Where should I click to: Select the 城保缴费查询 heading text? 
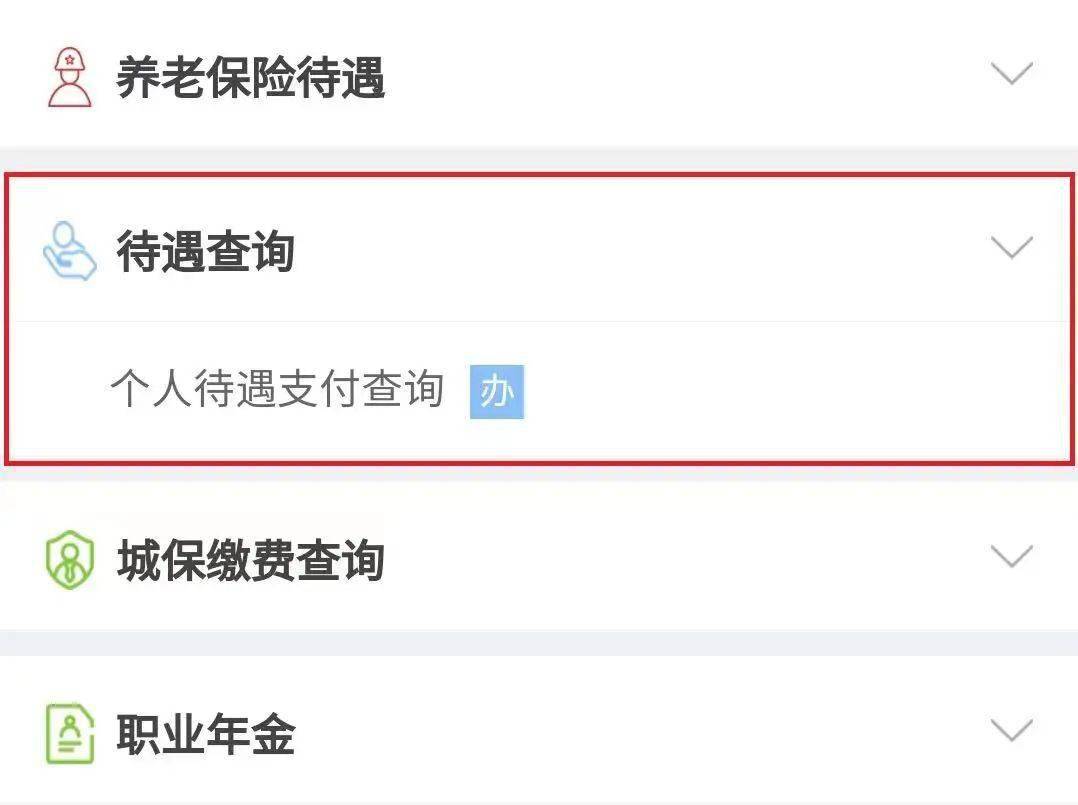250,560
